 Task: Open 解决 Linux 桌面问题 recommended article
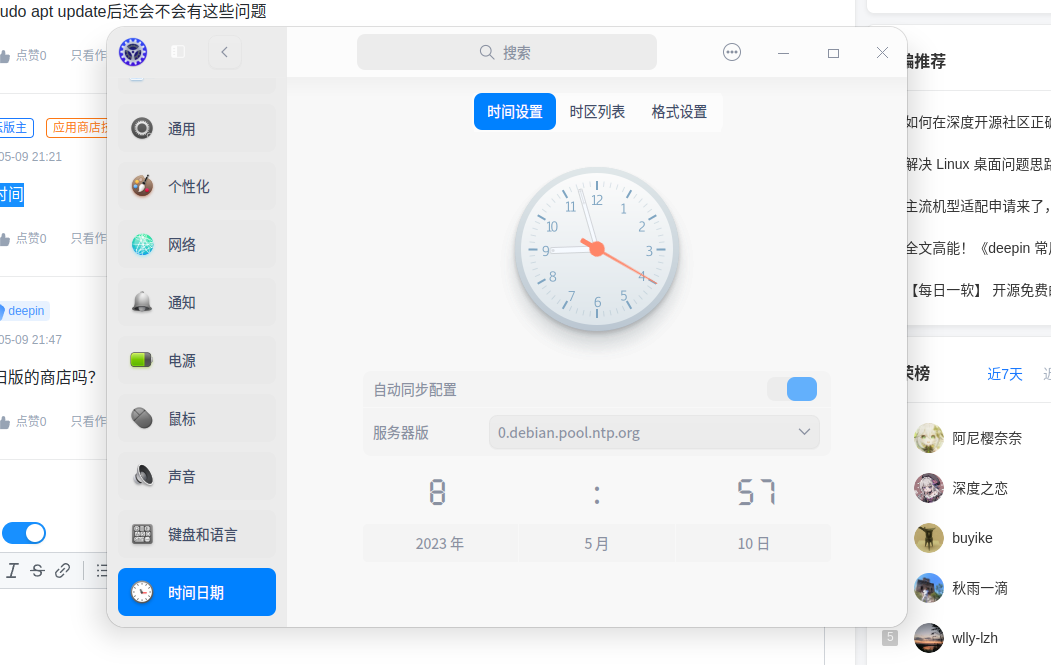[x=979, y=164]
